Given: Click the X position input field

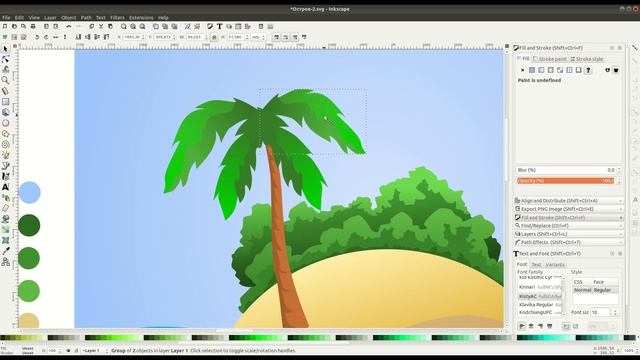Looking at the screenshot, I should coord(132,37).
